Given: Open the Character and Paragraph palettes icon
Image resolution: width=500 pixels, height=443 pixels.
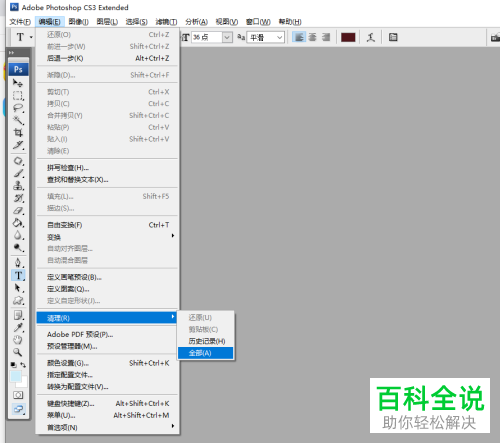Looking at the screenshot, I should click(x=393, y=37).
